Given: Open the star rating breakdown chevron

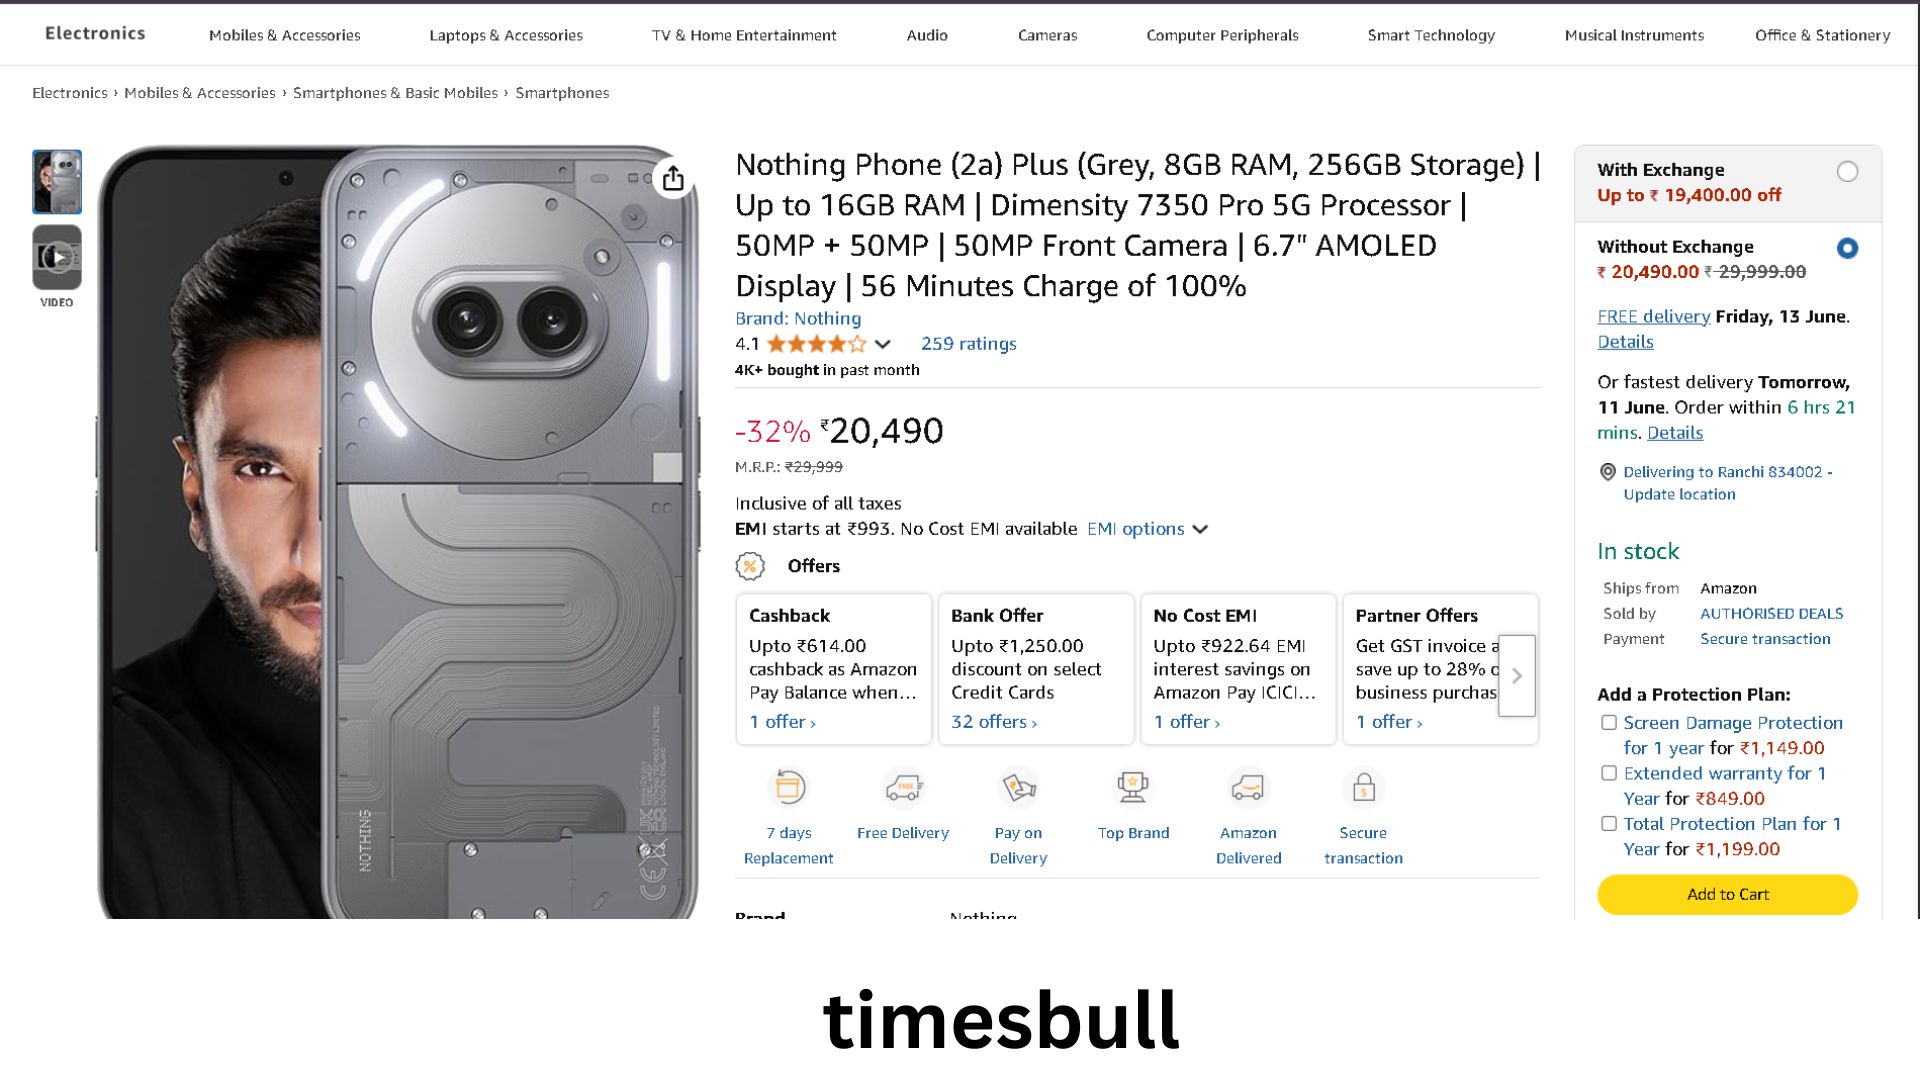Looking at the screenshot, I should point(882,344).
